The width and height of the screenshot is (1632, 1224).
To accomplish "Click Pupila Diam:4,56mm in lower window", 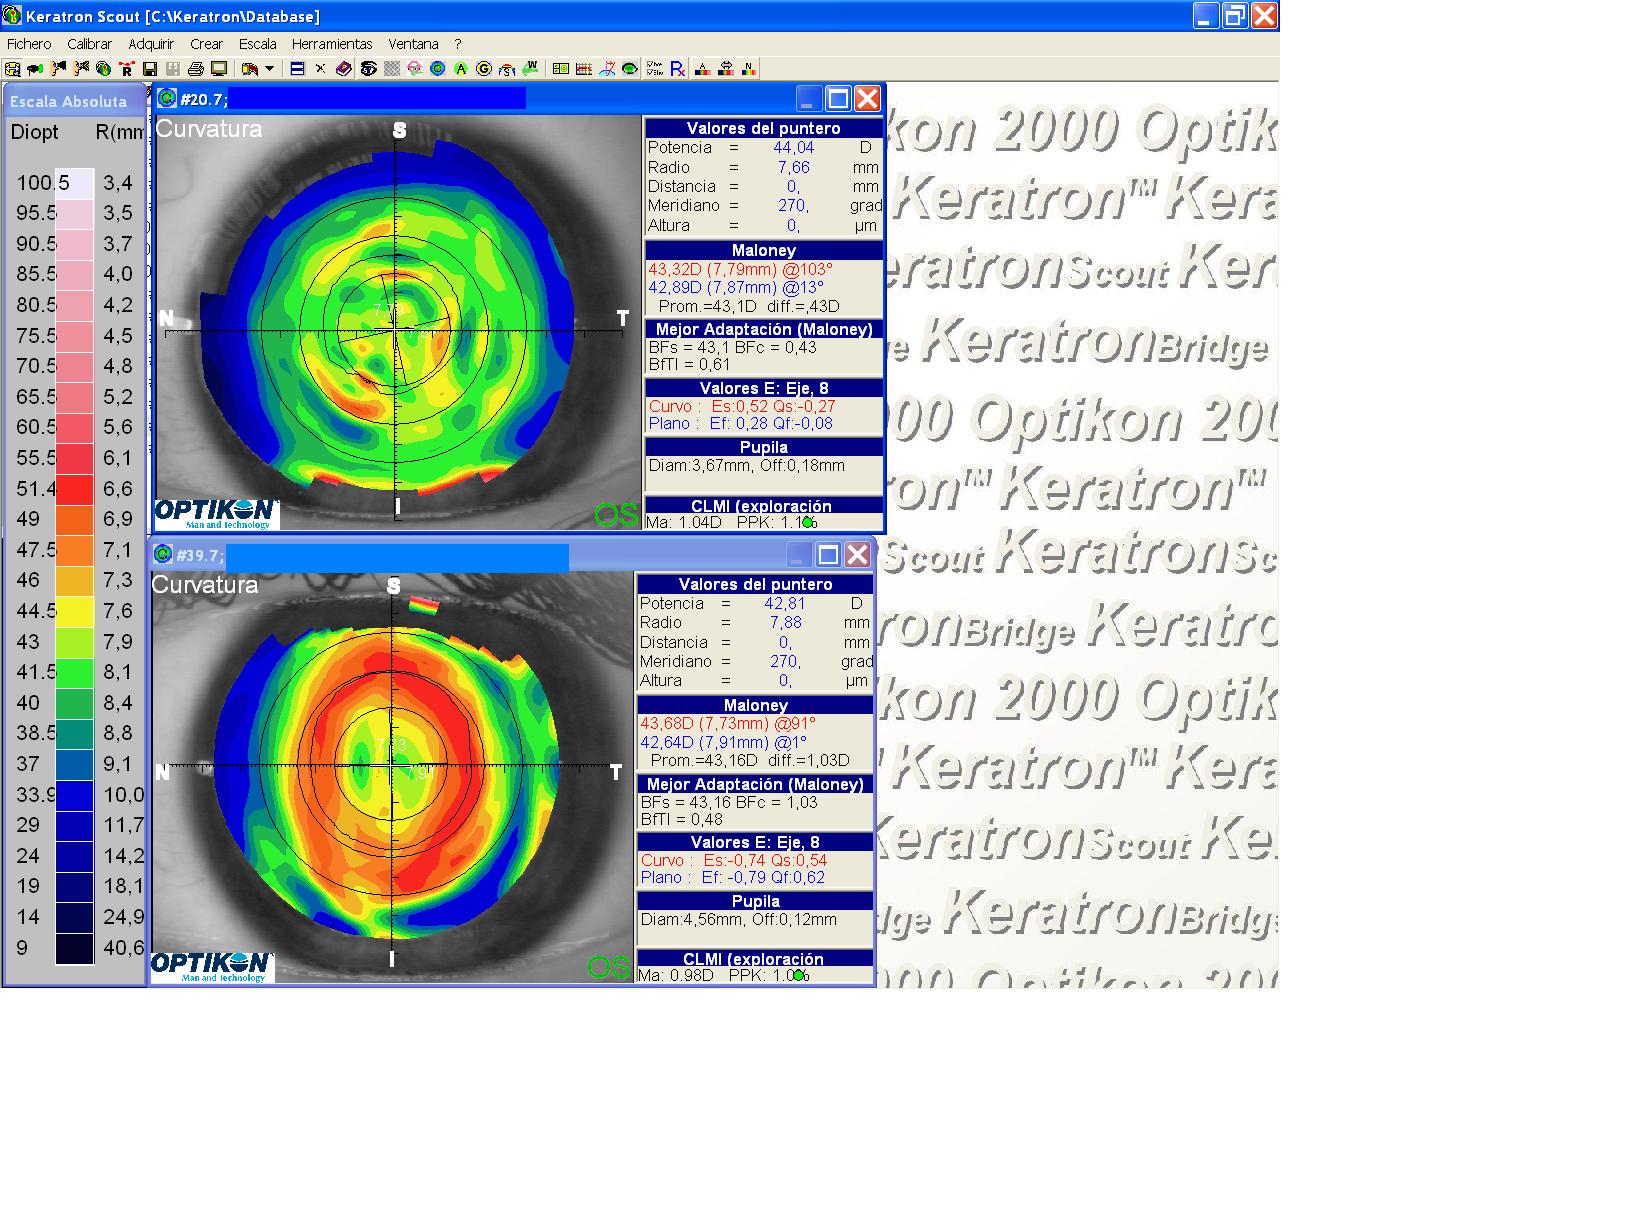I will 739,919.
